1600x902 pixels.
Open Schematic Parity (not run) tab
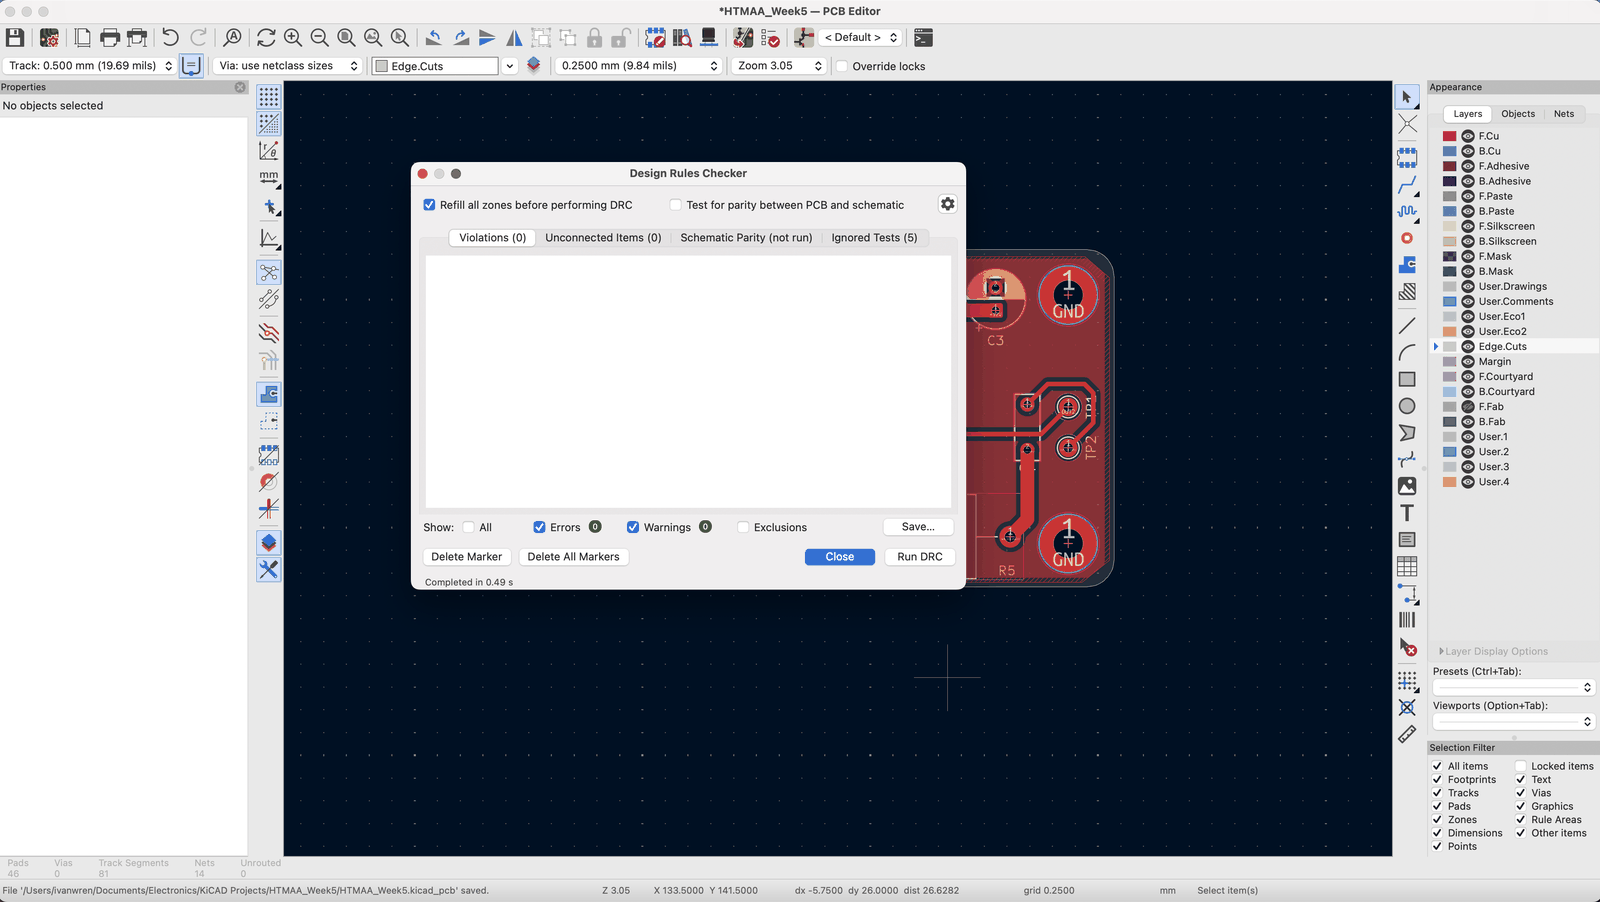[746, 238]
